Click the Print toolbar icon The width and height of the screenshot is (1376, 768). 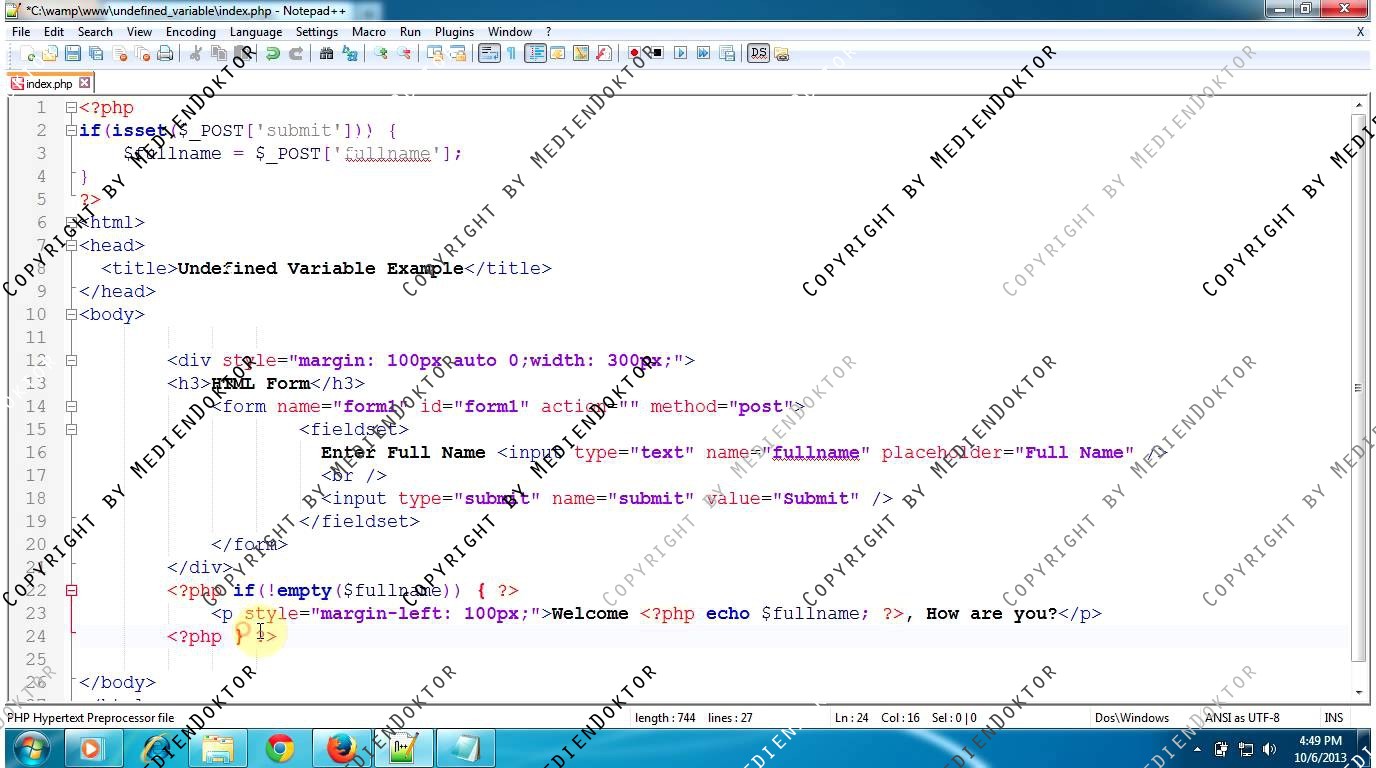coord(165,54)
